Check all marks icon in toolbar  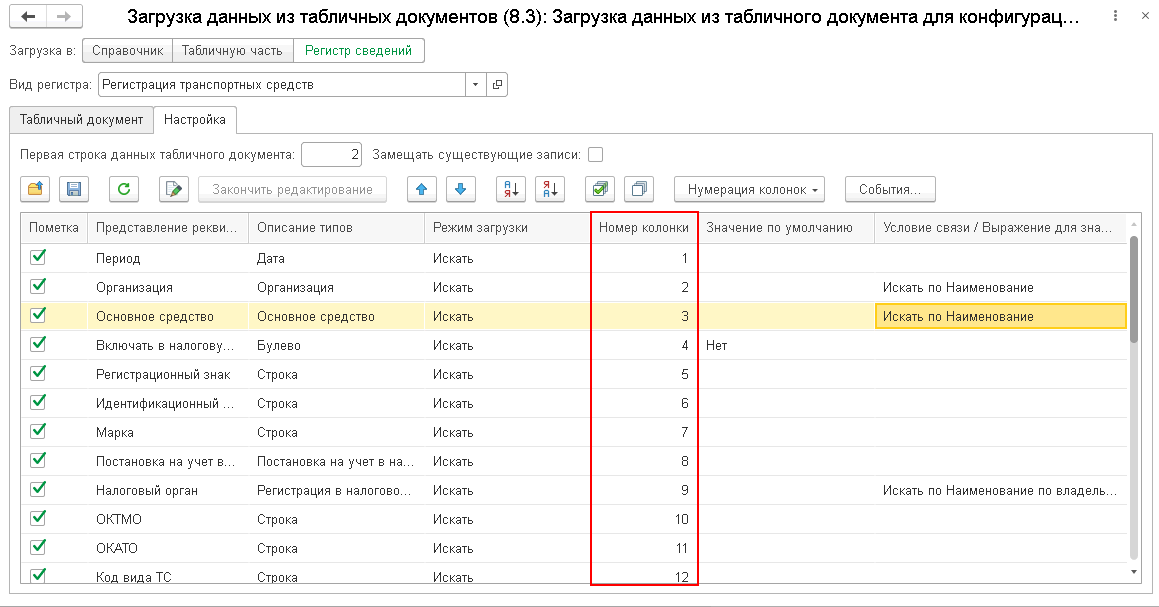click(599, 189)
